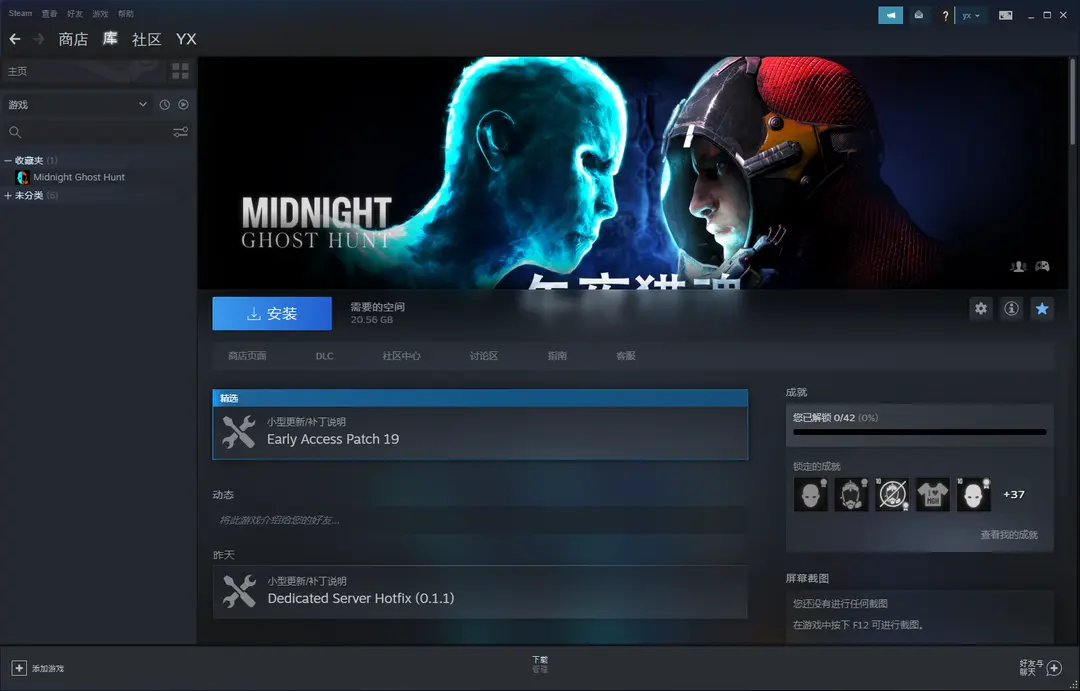
Task: Click the controller icon on hero banner
Action: 1042,267
